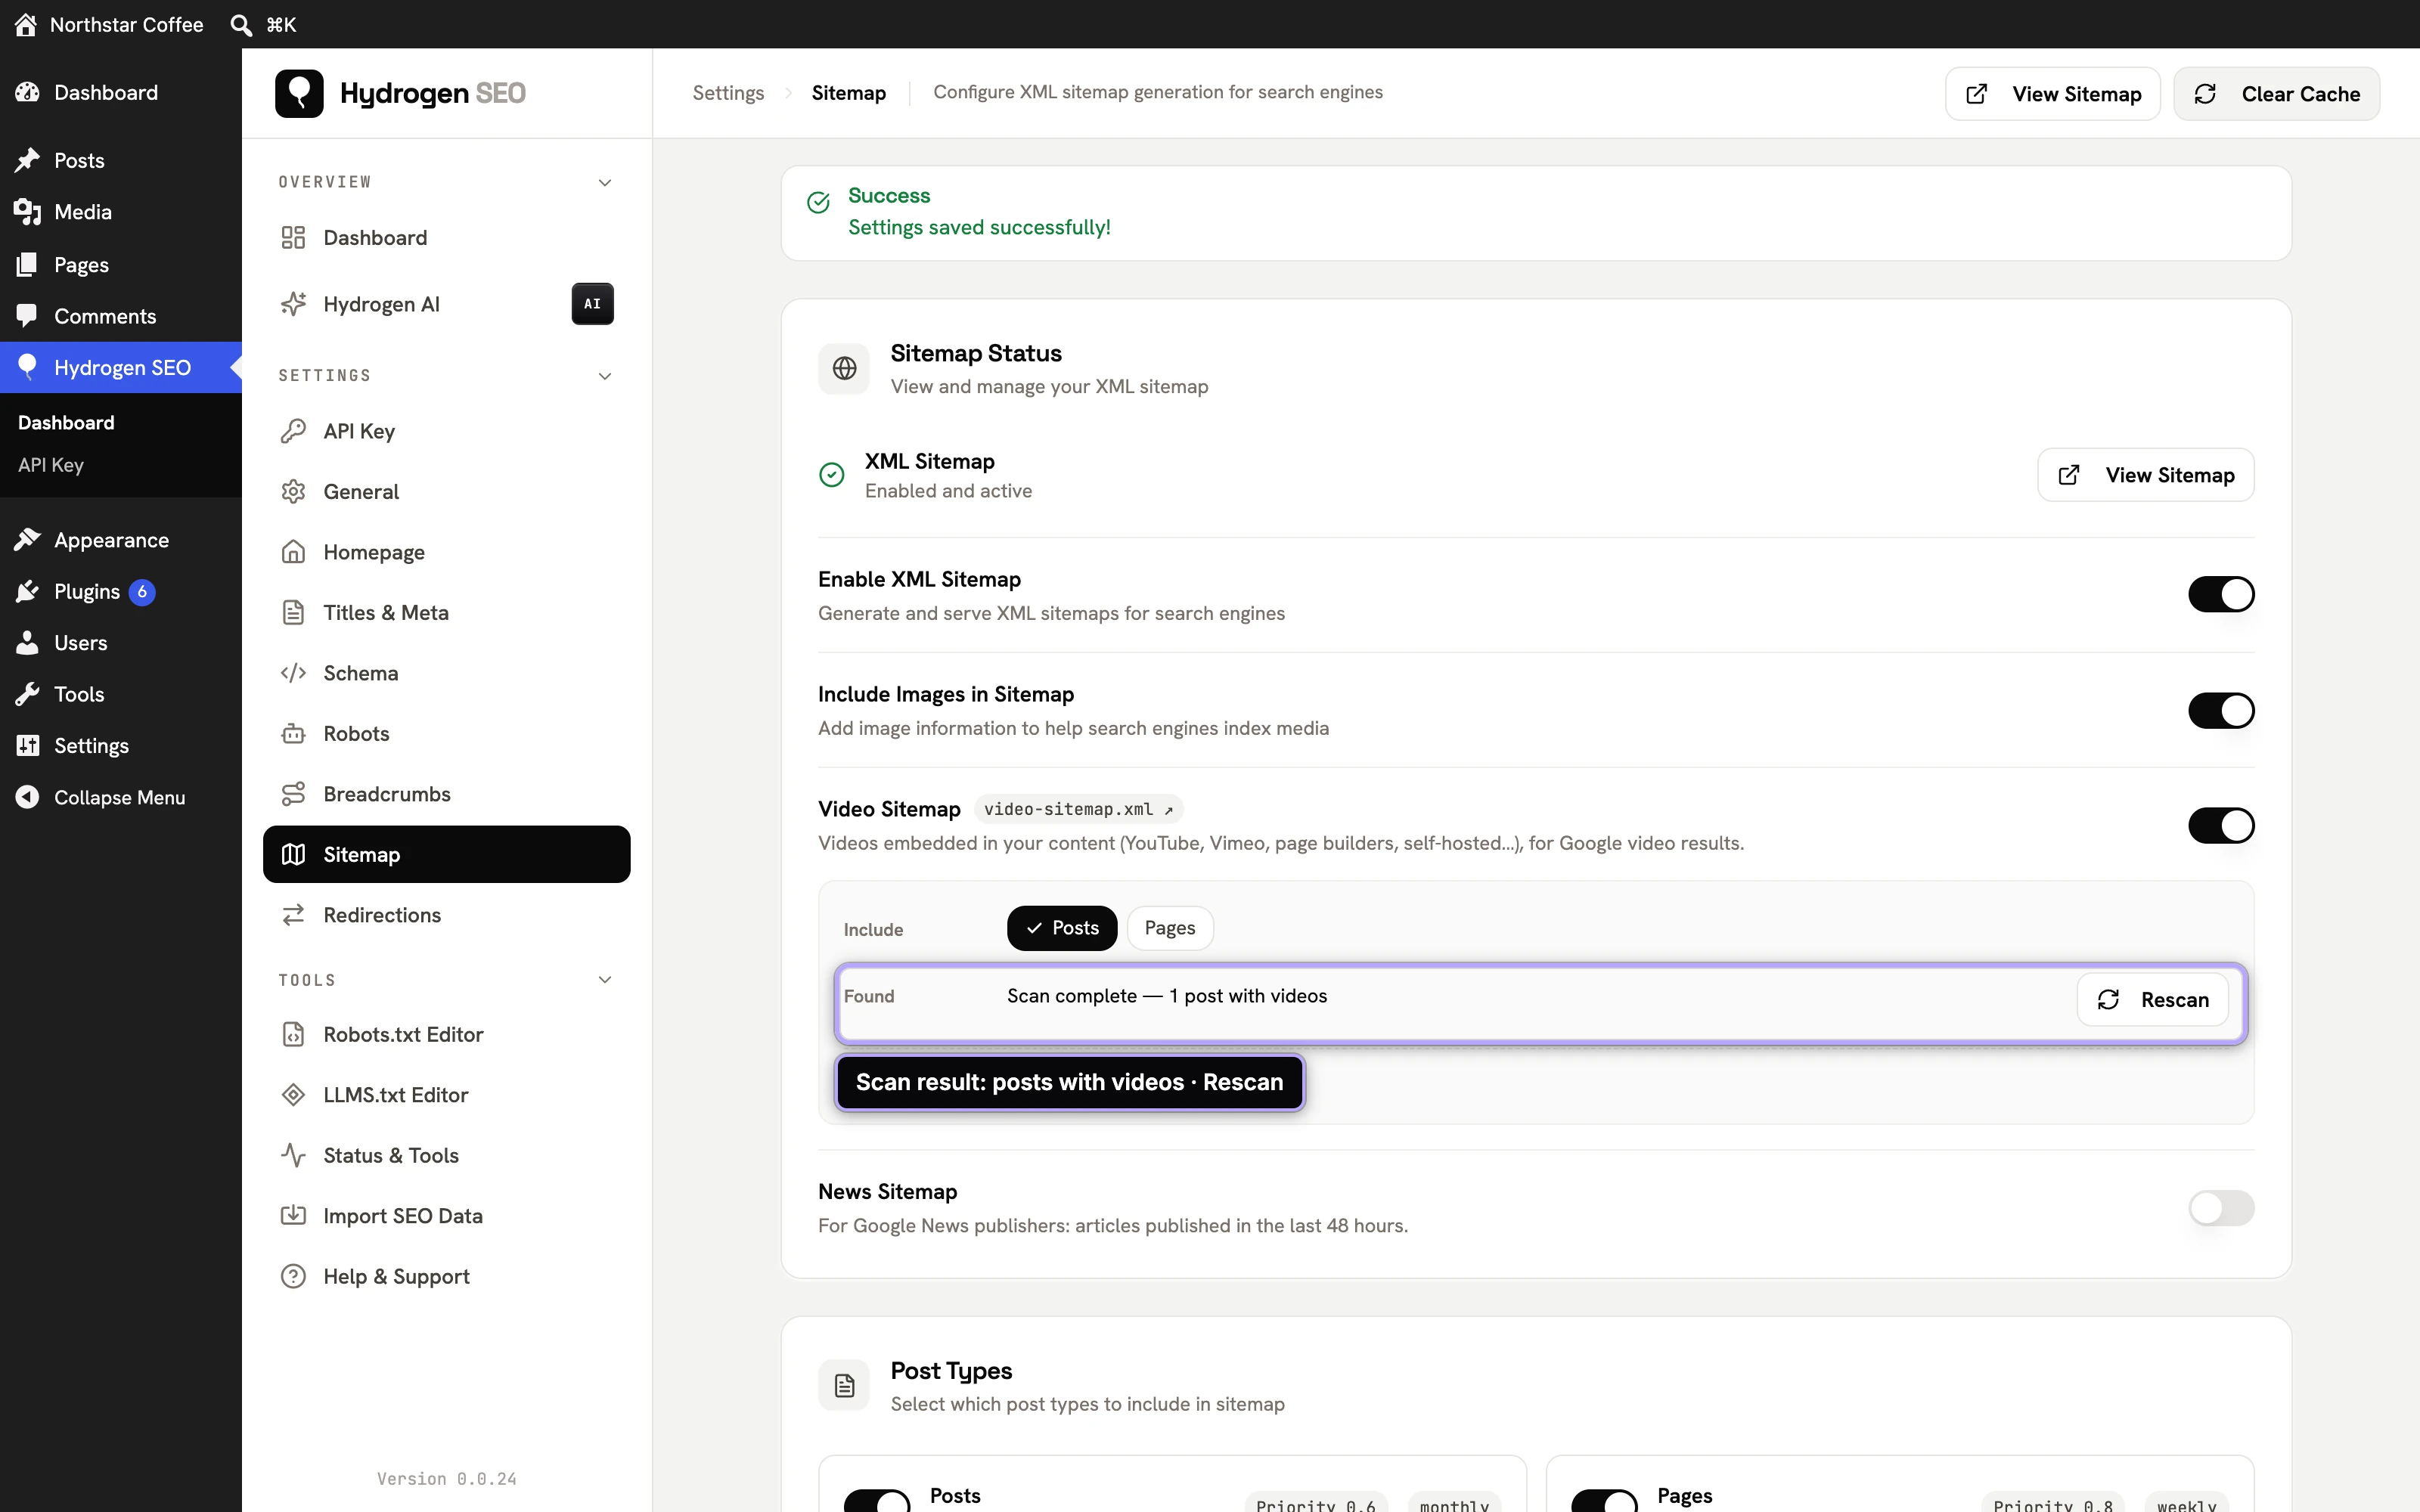Click the key icon next to API Key
Screen dimensions: 2420x1512
(x=293, y=431)
